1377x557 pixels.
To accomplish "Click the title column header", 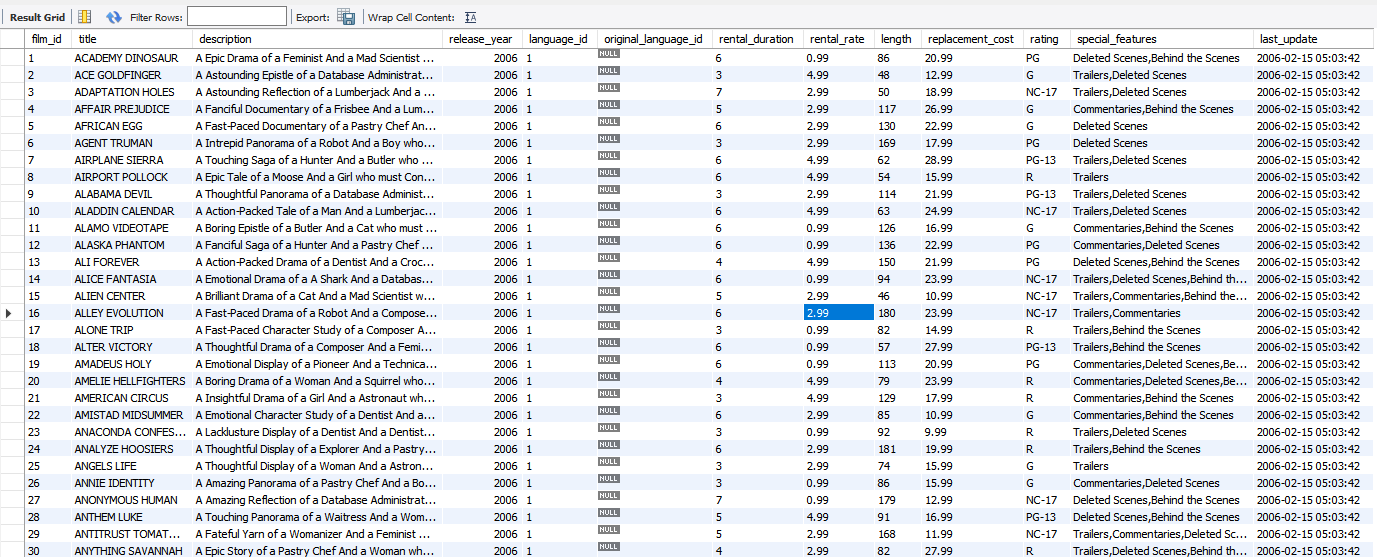I will [88, 39].
